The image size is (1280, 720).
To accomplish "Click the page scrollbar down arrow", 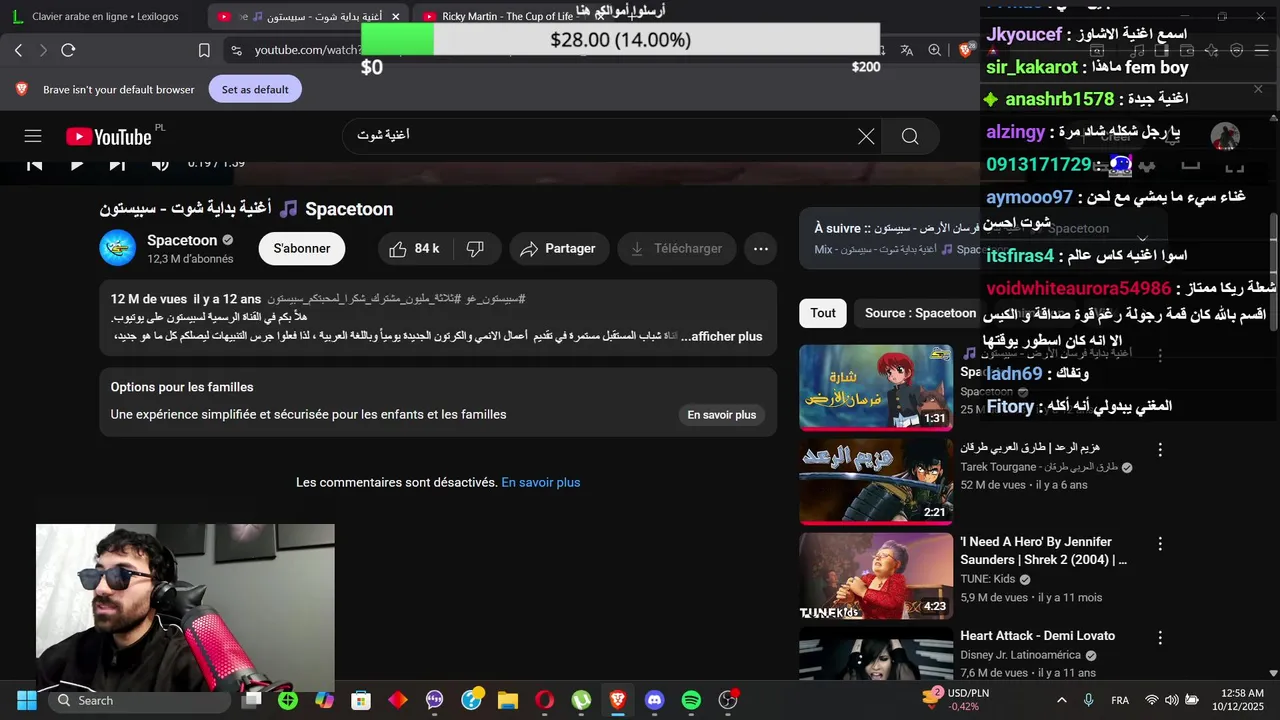I will pyautogui.click(x=1273, y=673).
